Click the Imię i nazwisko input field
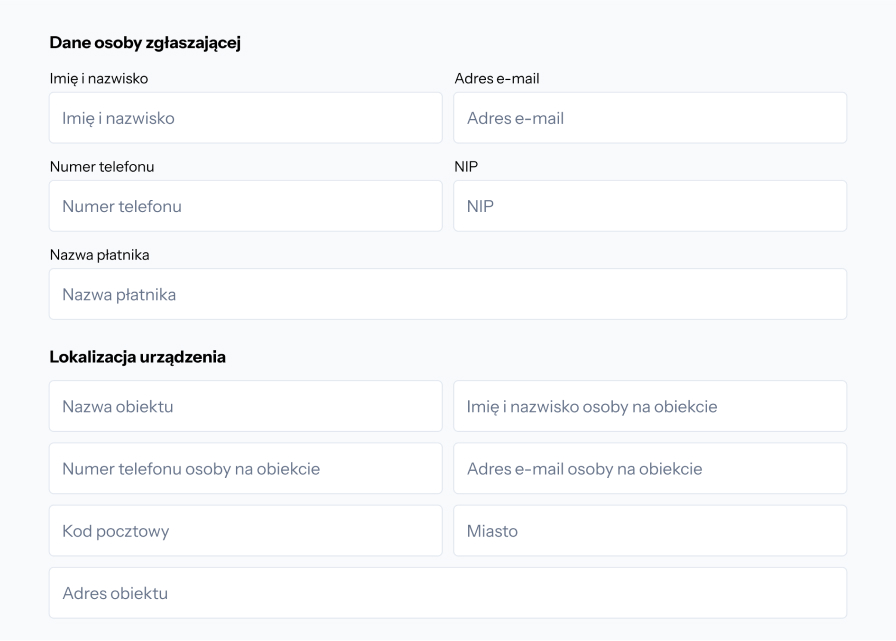This screenshot has width=896, height=641. 245,118
